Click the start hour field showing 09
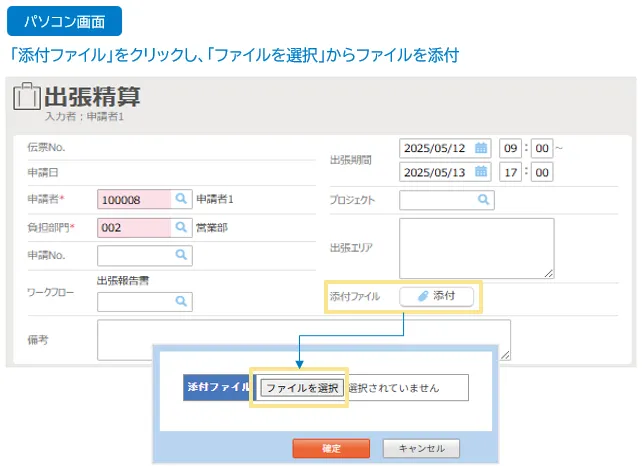 [x=509, y=148]
